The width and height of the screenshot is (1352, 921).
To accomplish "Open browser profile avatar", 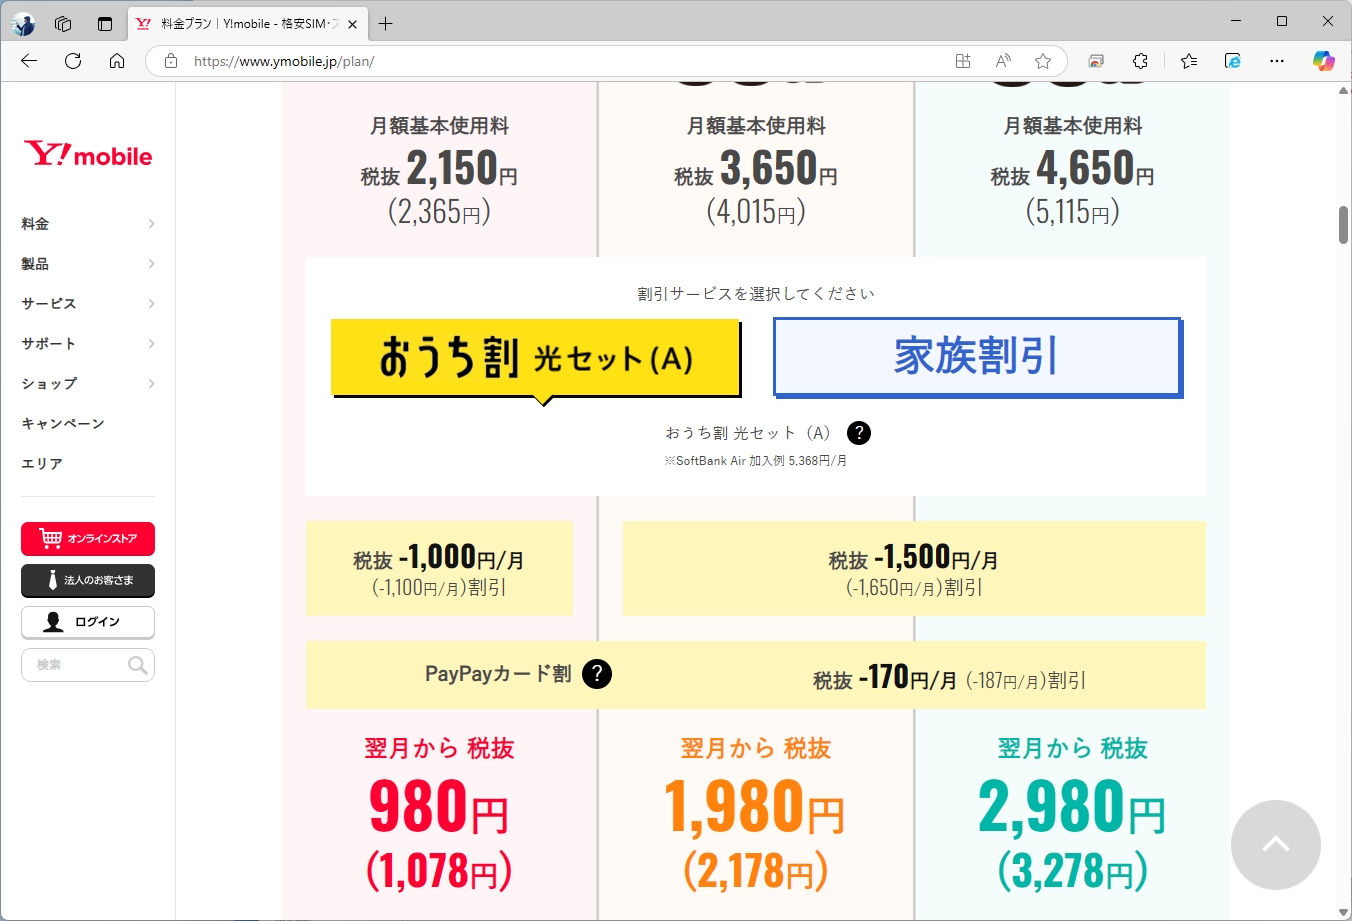I will click(x=23, y=24).
